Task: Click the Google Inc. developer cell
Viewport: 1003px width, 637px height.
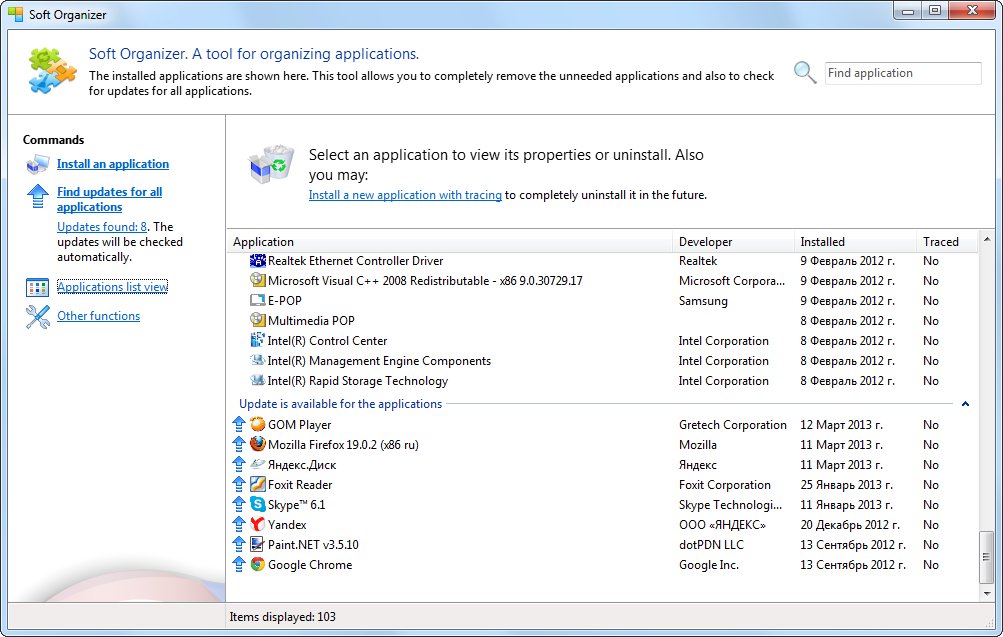Action: click(x=709, y=565)
